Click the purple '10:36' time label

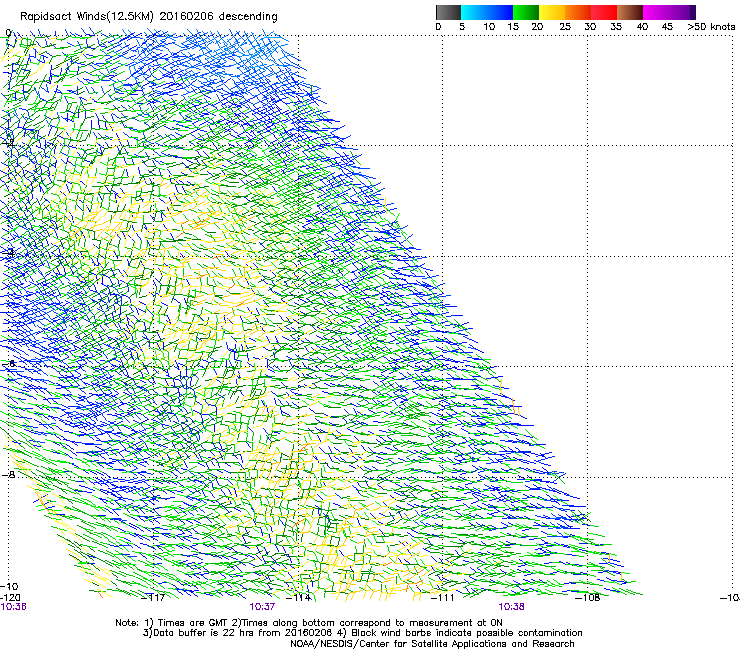(x=13, y=607)
